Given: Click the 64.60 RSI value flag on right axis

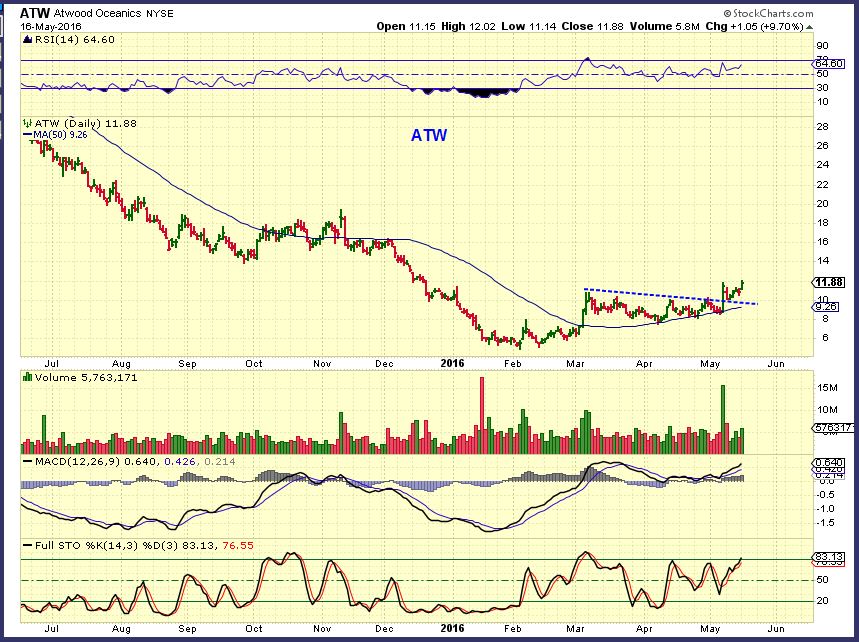Looking at the screenshot, I should coord(829,64).
